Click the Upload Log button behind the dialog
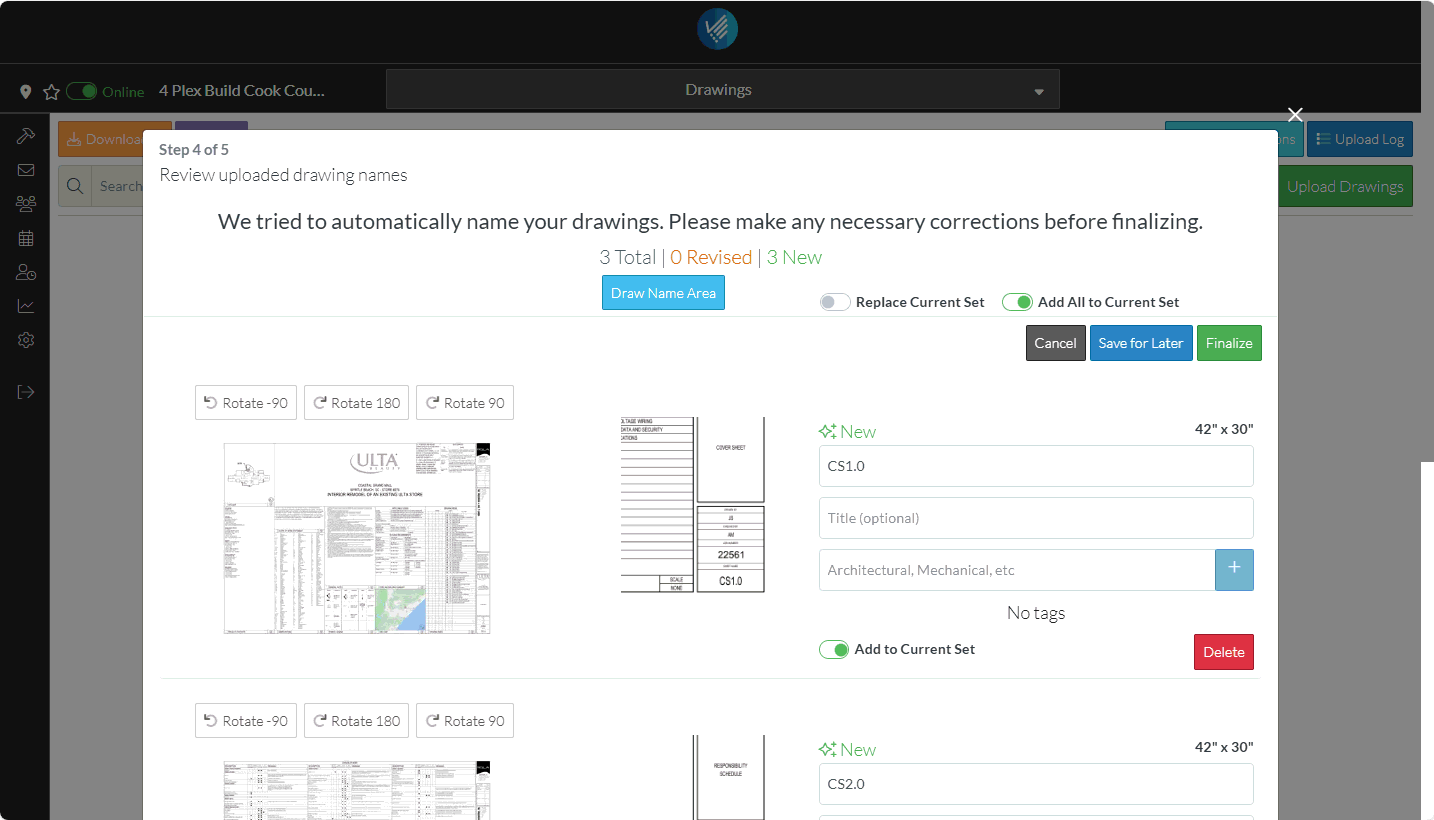Image resolution: width=1434 pixels, height=820 pixels. [1360, 140]
